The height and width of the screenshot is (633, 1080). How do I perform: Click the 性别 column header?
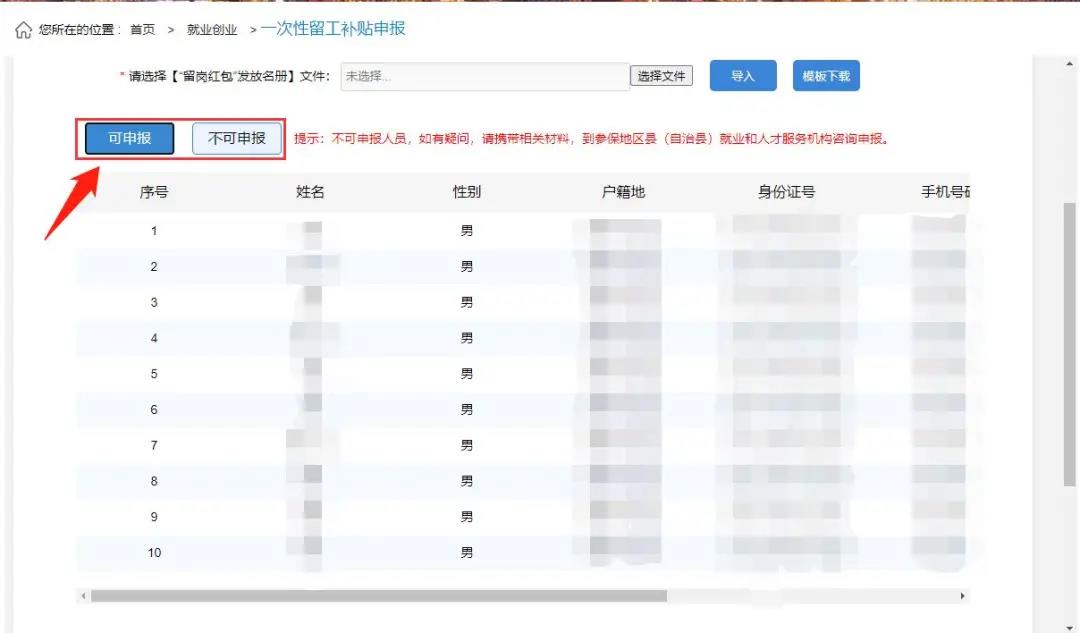pos(467,191)
